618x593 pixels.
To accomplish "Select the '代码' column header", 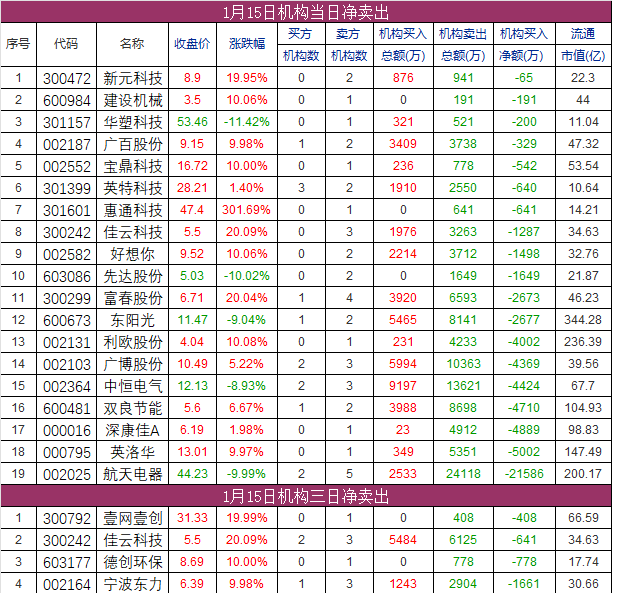I will coord(66,44).
